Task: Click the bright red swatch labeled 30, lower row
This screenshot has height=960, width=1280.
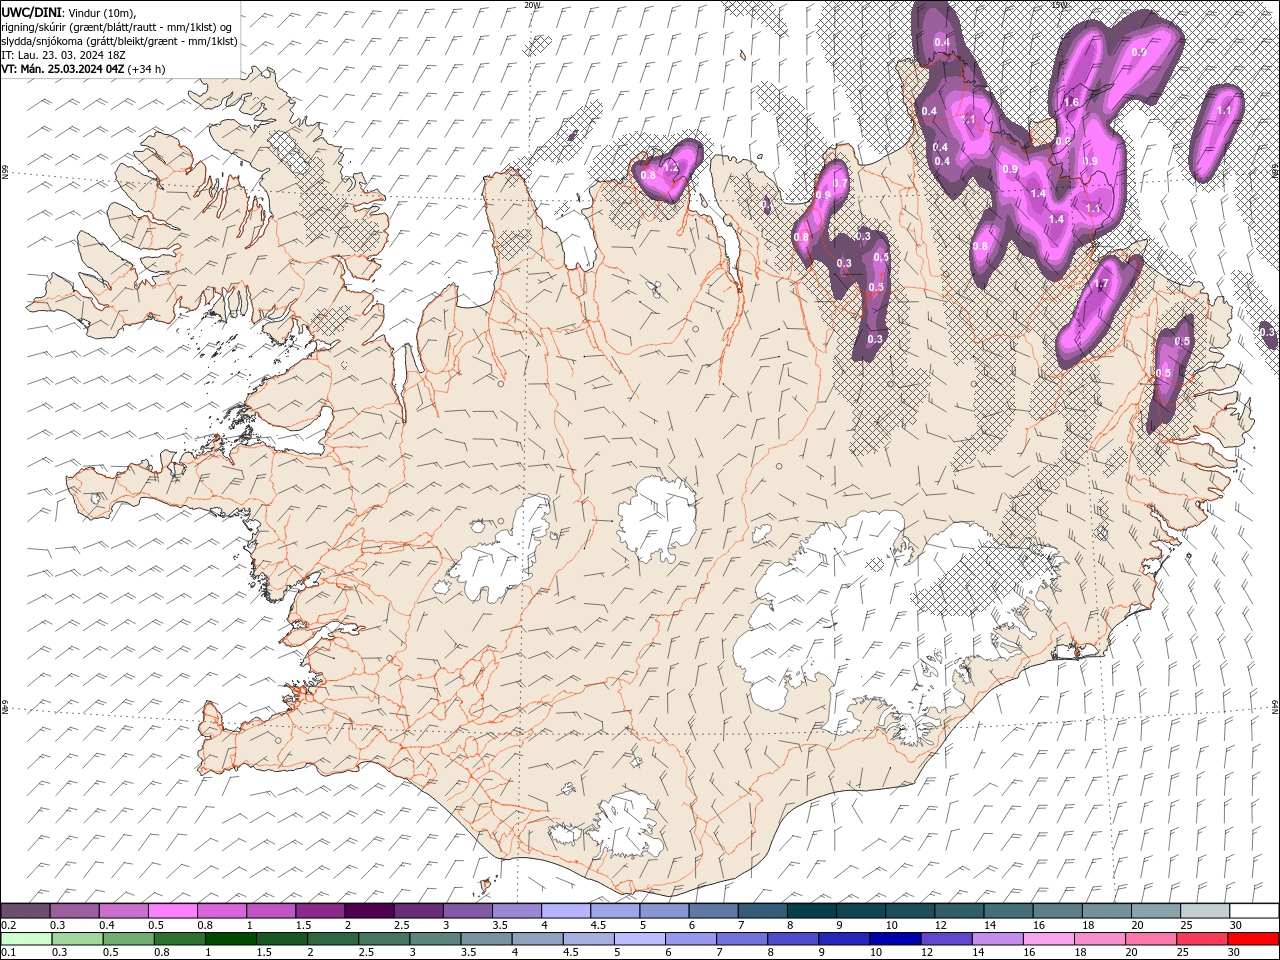Action: (1254, 939)
